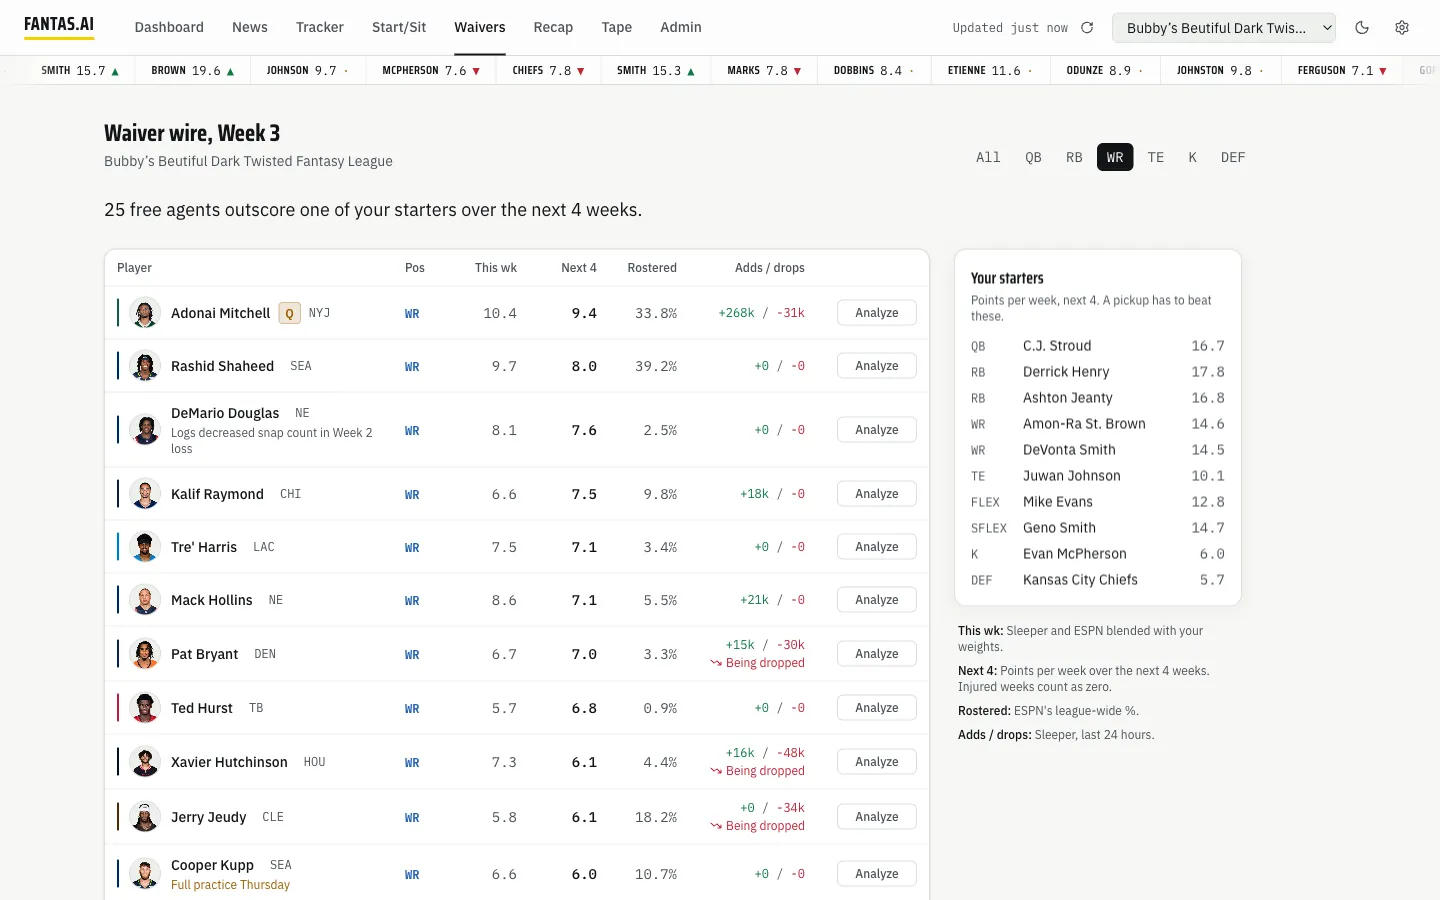Click Adonai Mitchell's player avatar
The width and height of the screenshot is (1440, 900).
pos(145,313)
